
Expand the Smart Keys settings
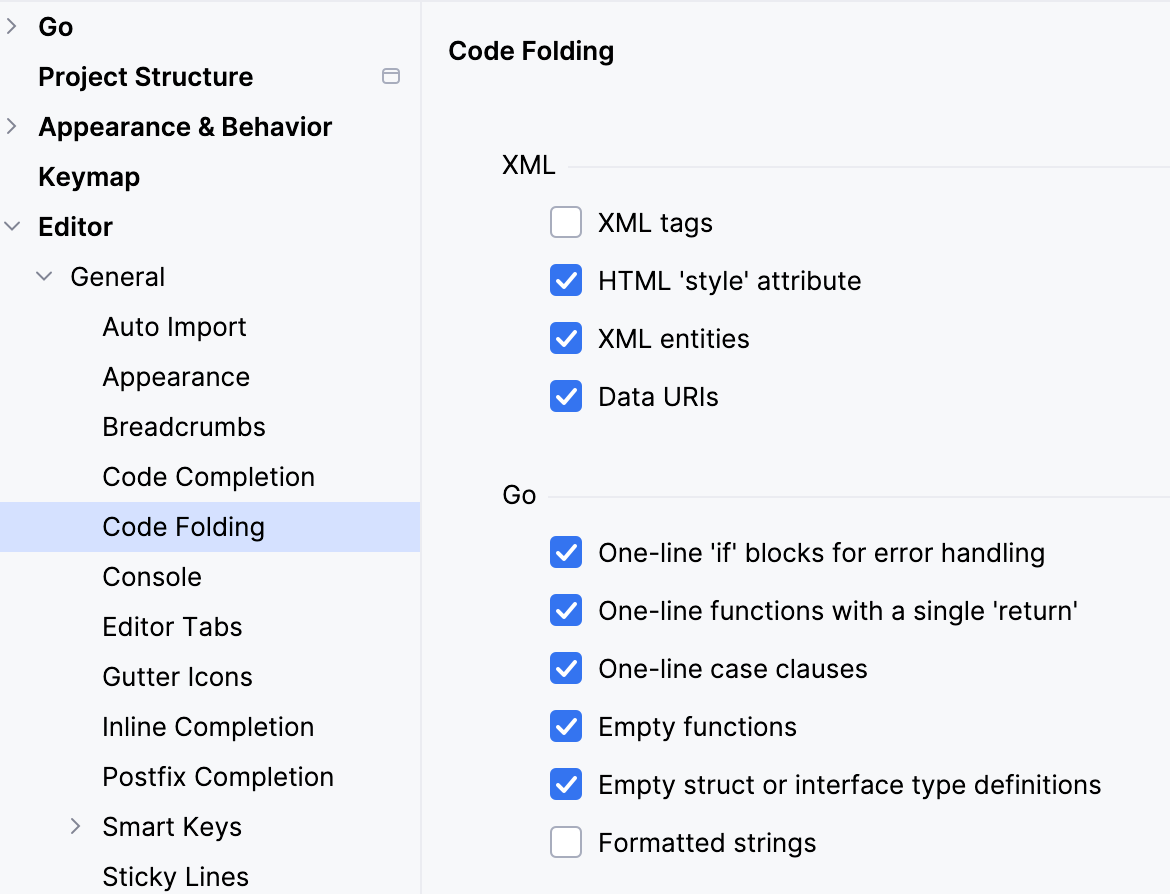pos(77,827)
